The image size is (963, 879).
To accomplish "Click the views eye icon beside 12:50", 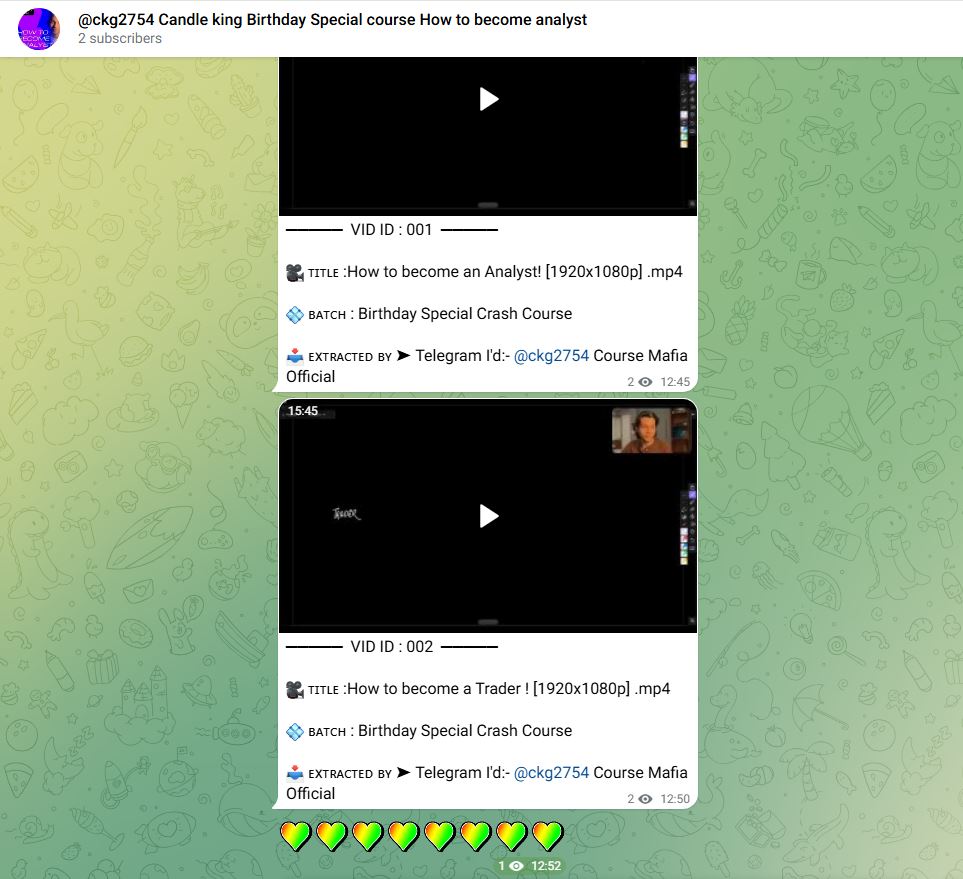I will 645,799.
